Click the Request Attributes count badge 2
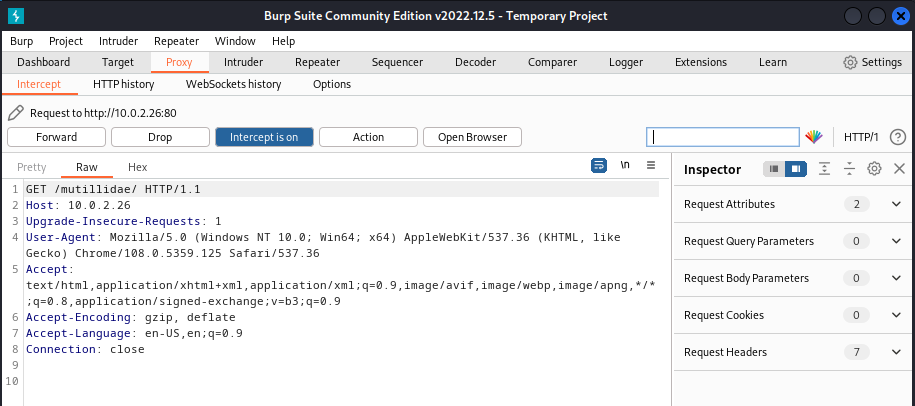915x406 pixels. [x=857, y=204]
